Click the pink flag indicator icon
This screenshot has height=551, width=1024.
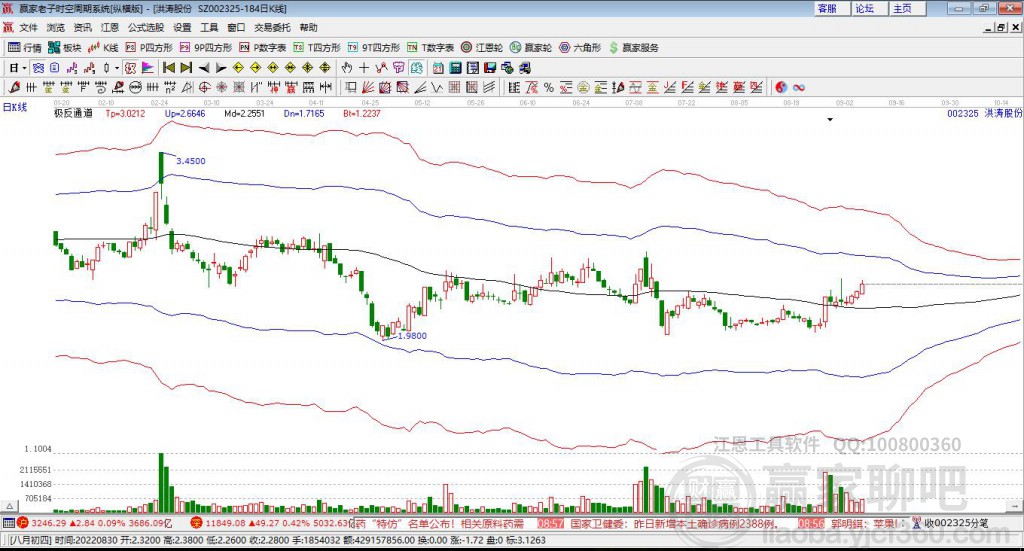[x=148, y=68]
